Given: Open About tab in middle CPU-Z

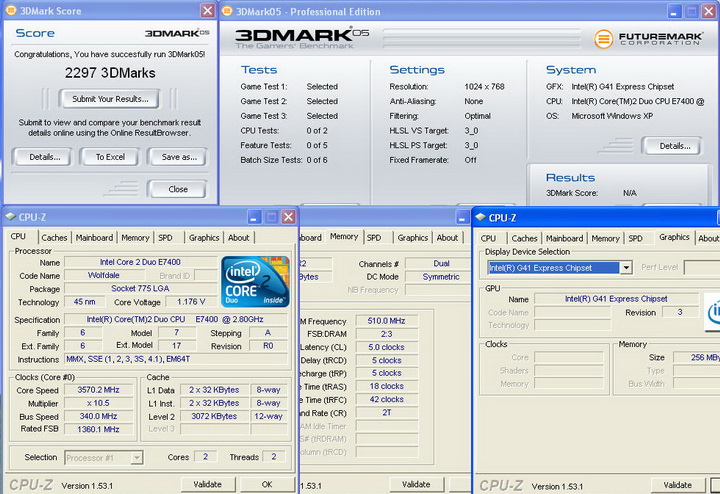Looking at the screenshot, I should click(x=447, y=238).
